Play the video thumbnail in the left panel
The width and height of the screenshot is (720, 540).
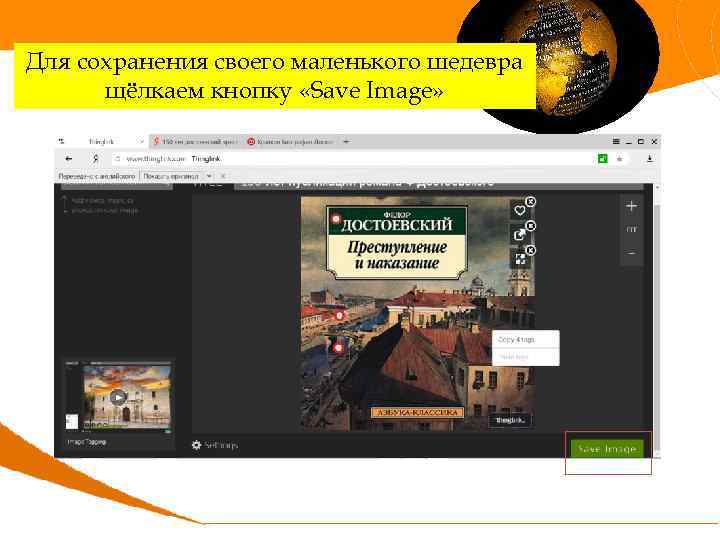118,397
